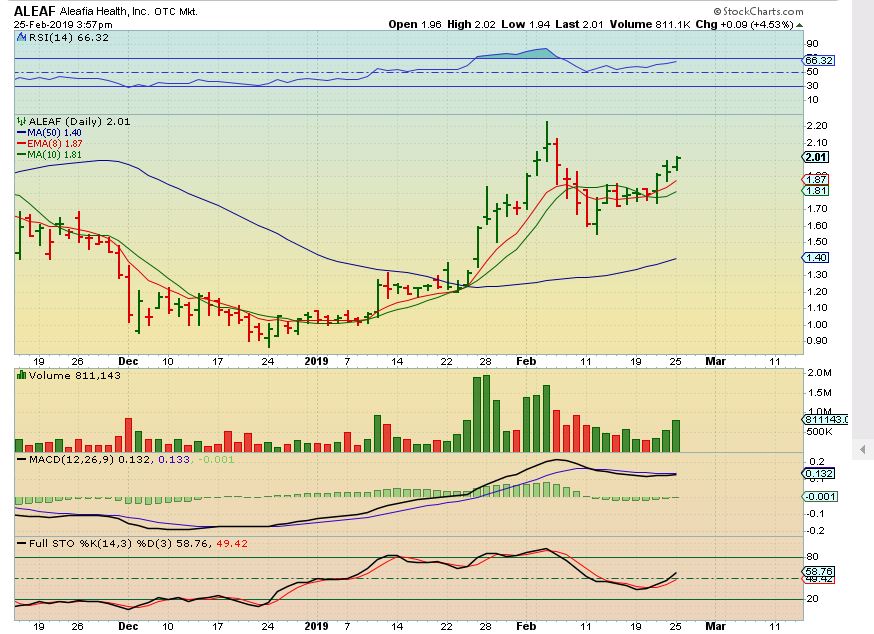Viewport: 874px width, 634px height.
Task: Click the blue 1.40 MA(50) tag on axis
Action: (x=815, y=258)
